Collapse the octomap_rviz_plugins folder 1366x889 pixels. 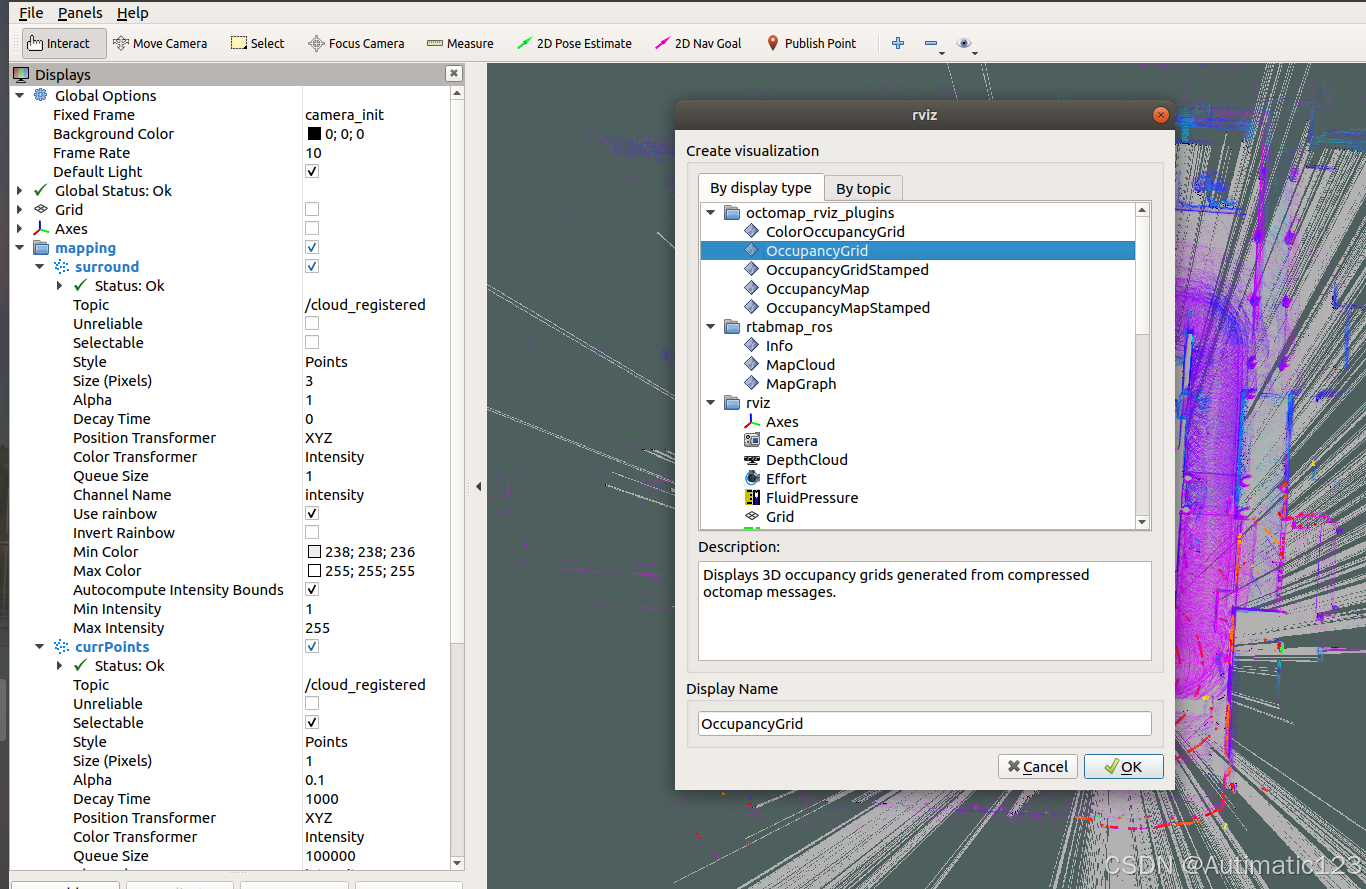pyautogui.click(x=710, y=212)
